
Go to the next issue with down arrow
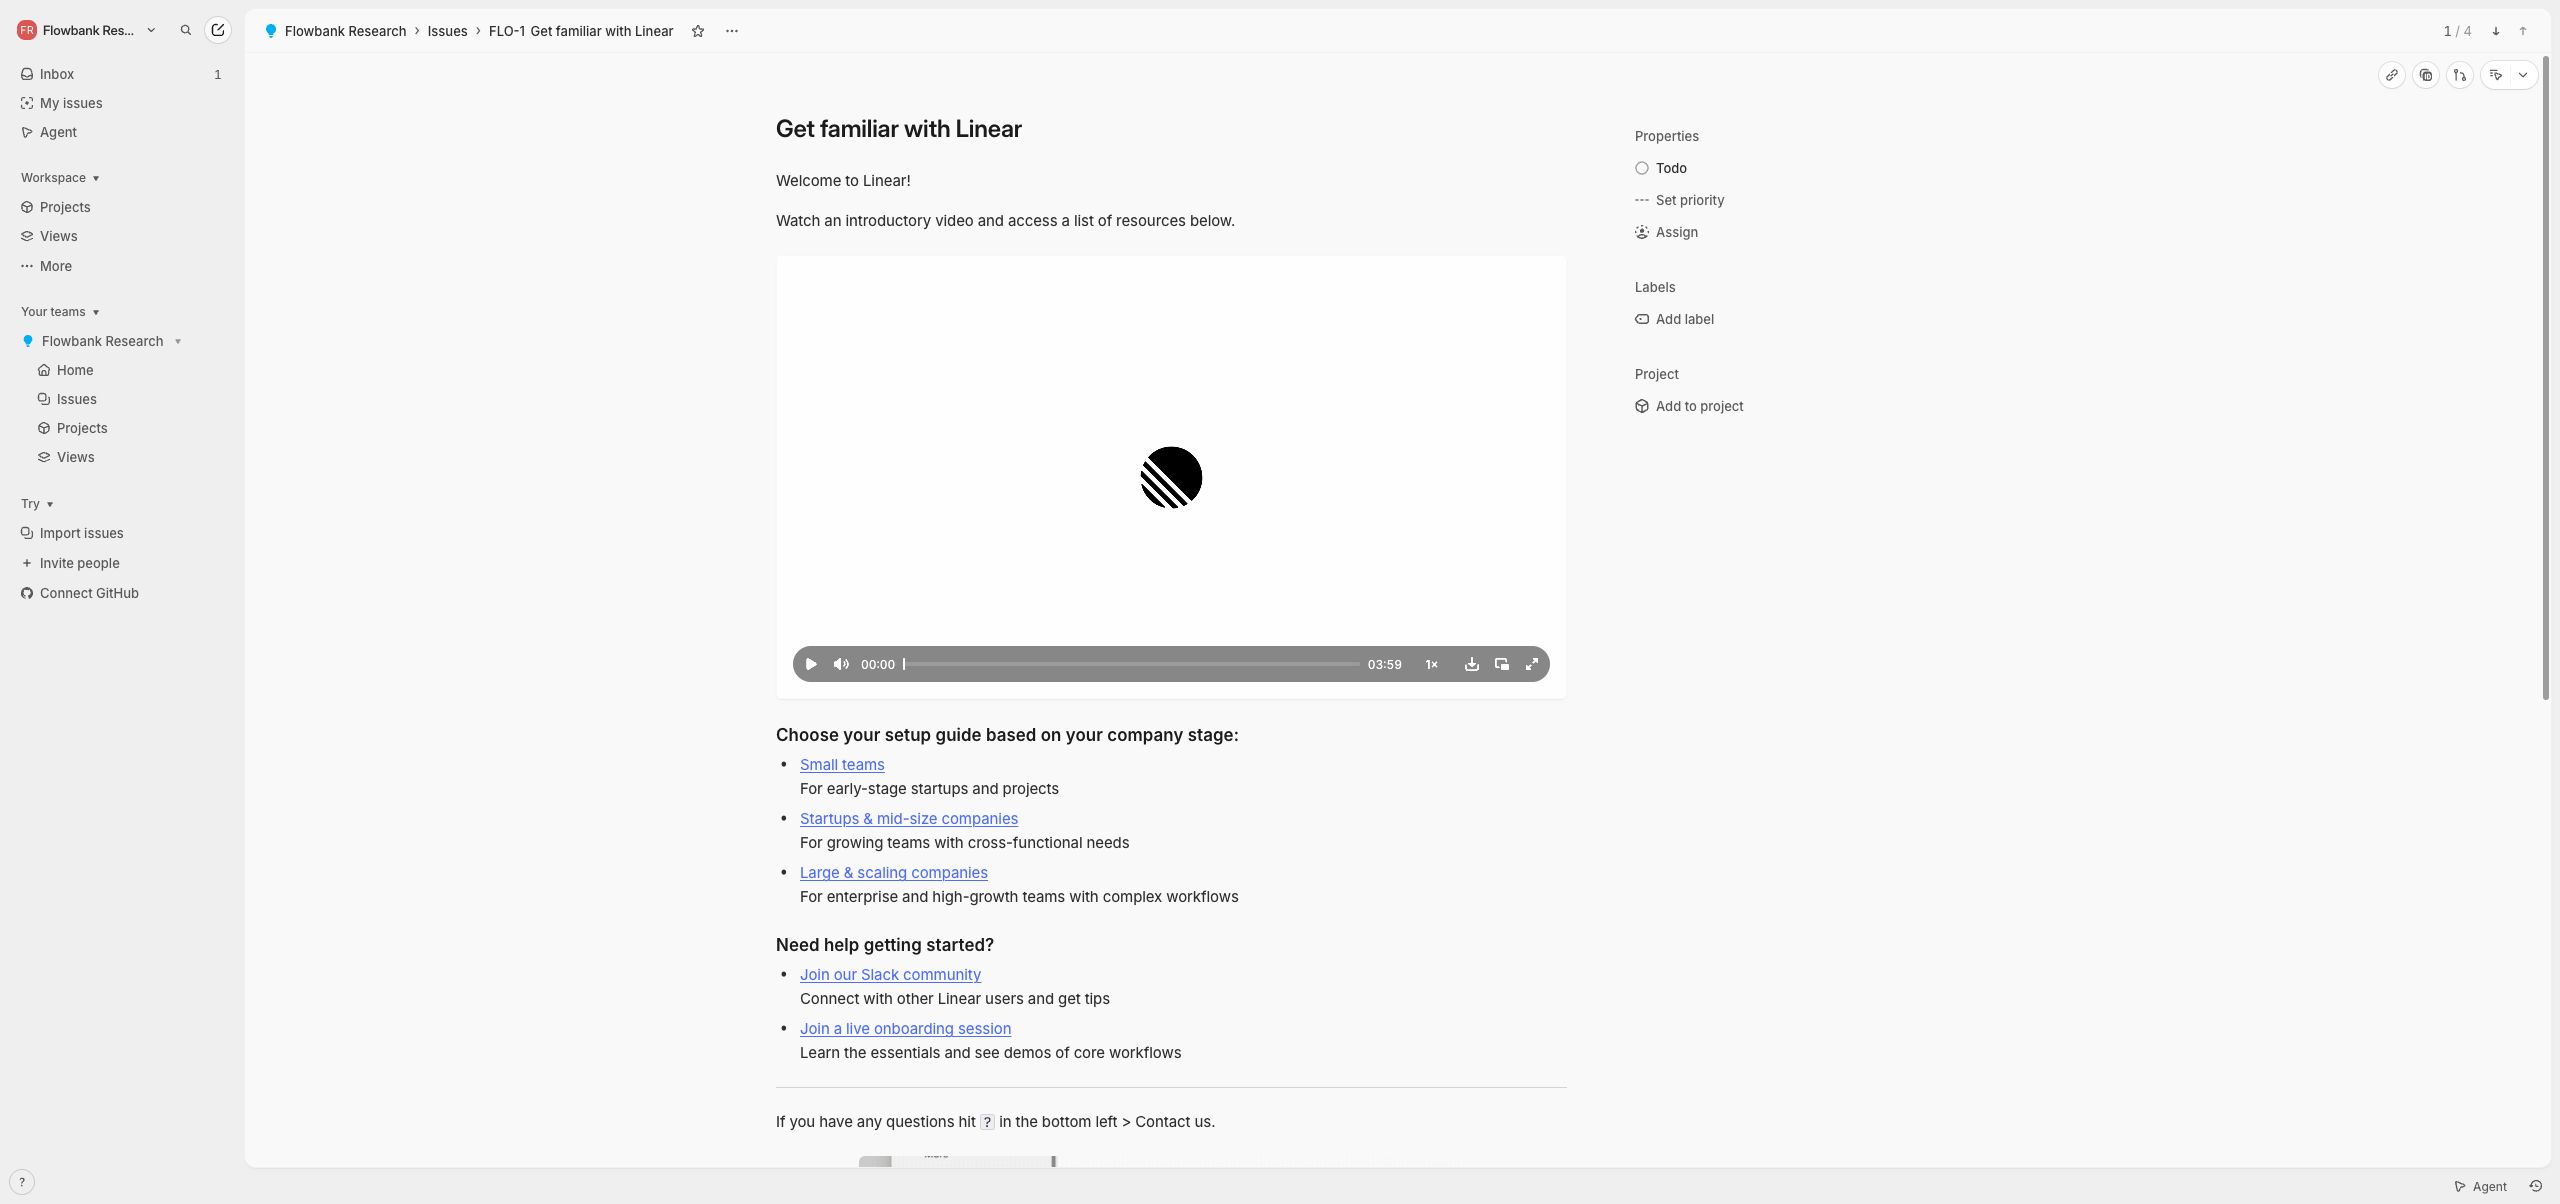tap(2496, 31)
